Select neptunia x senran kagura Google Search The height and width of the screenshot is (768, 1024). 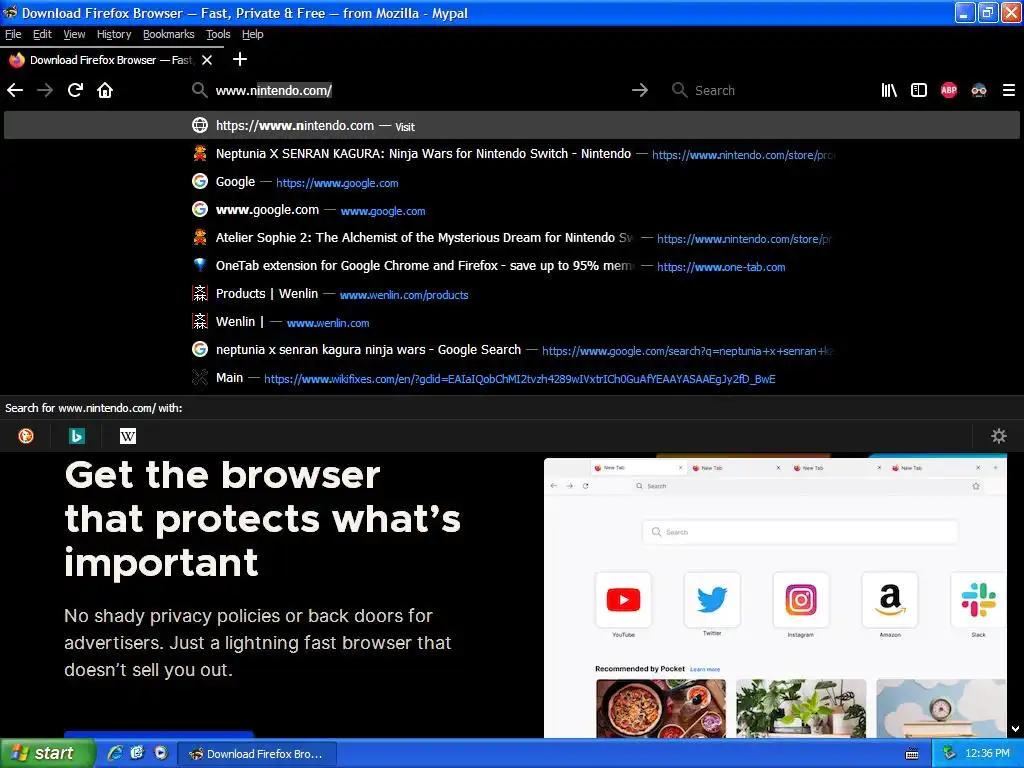511,350
